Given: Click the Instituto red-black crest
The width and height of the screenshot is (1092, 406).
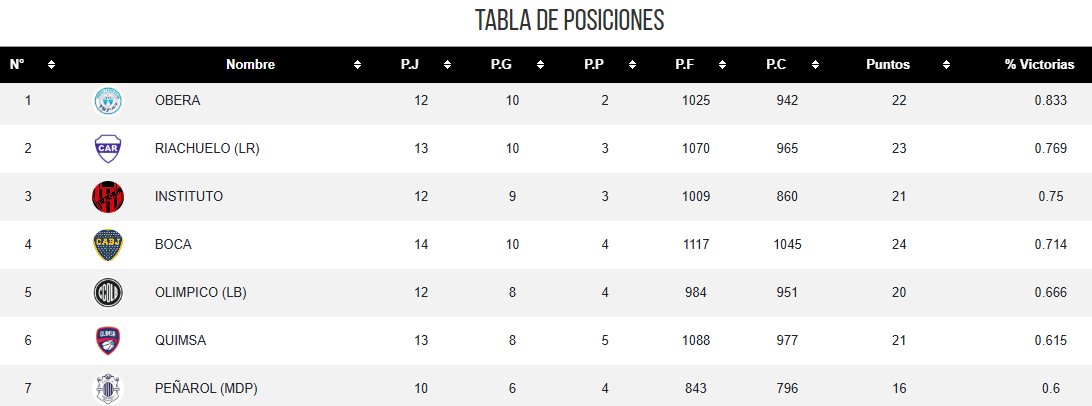Looking at the screenshot, I should pyautogui.click(x=107, y=197).
